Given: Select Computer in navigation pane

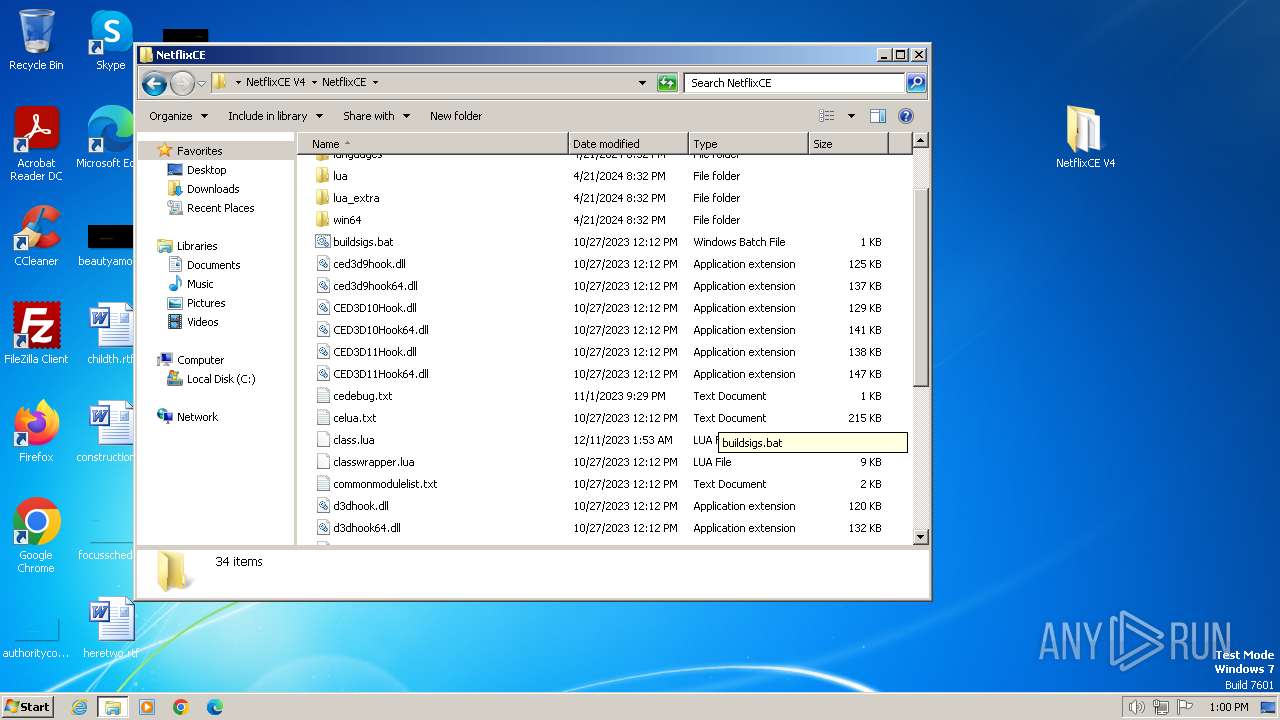Looking at the screenshot, I should click(200, 360).
